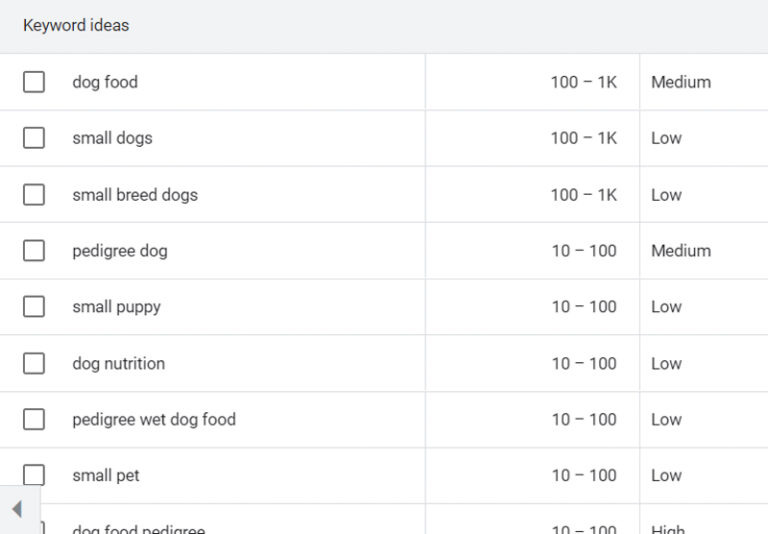Viewport: 768px width, 534px height.
Task: Click the pedigree wet dog food keyword
Action: [154, 420]
